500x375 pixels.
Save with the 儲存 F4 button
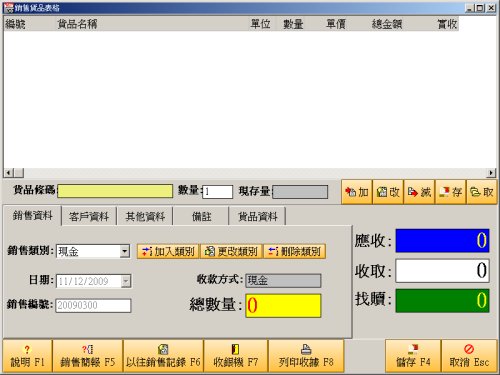coord(413,356)
